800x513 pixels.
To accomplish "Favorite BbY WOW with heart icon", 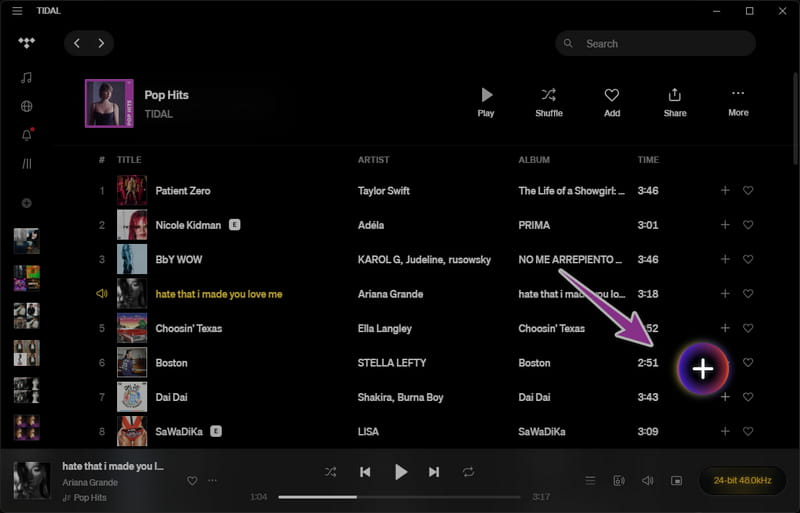I will click(748, 259).
